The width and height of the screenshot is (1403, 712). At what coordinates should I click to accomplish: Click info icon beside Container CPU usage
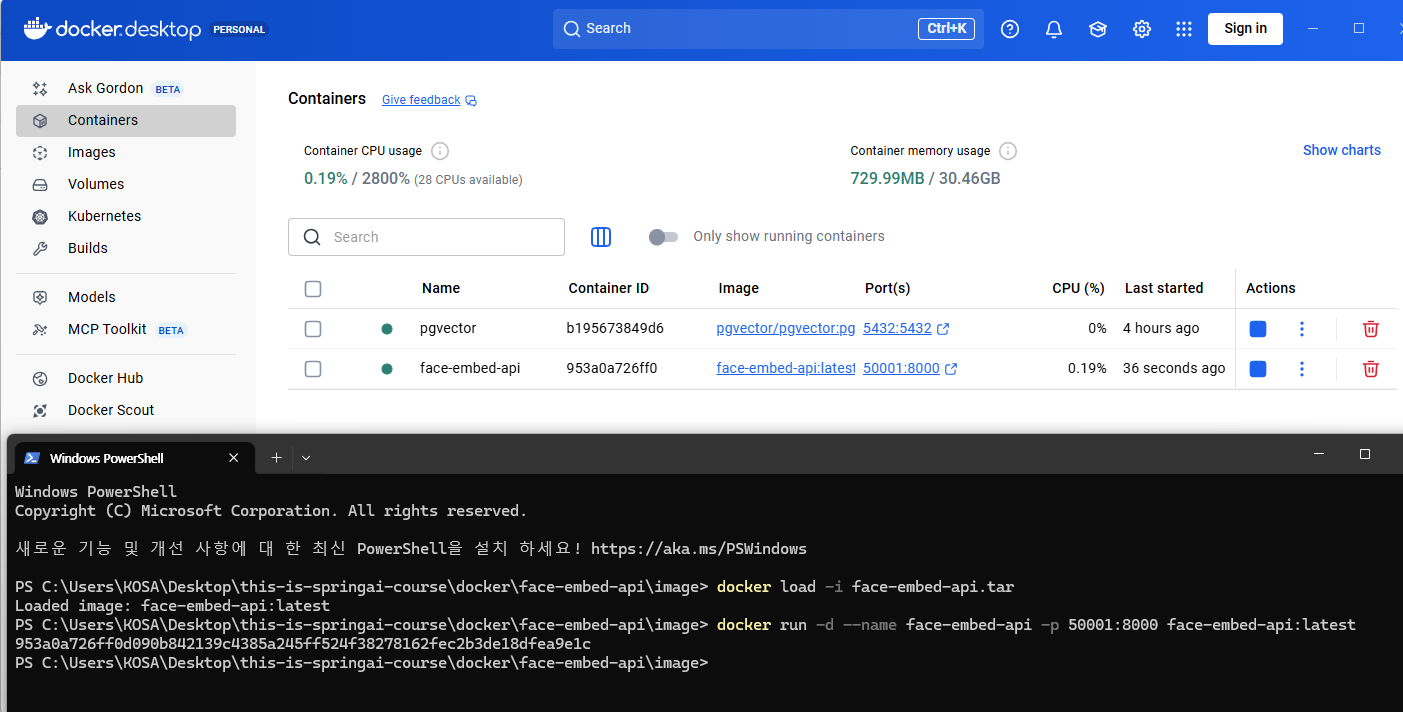point(440,151)
